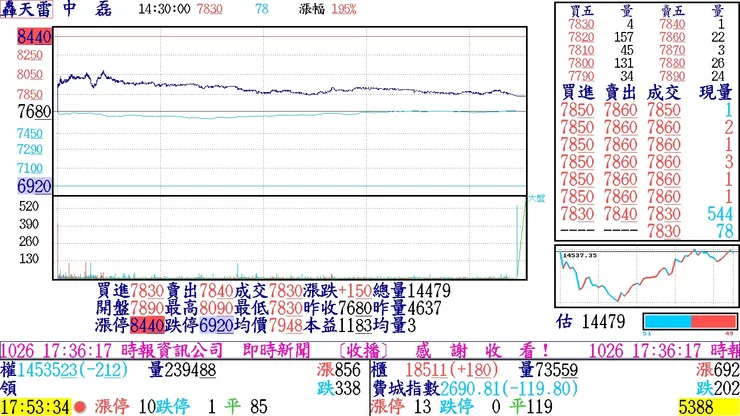Click the 14:30:00 quote time in the header
Viewport: 740px width, 416px height.
click(164, 9)
